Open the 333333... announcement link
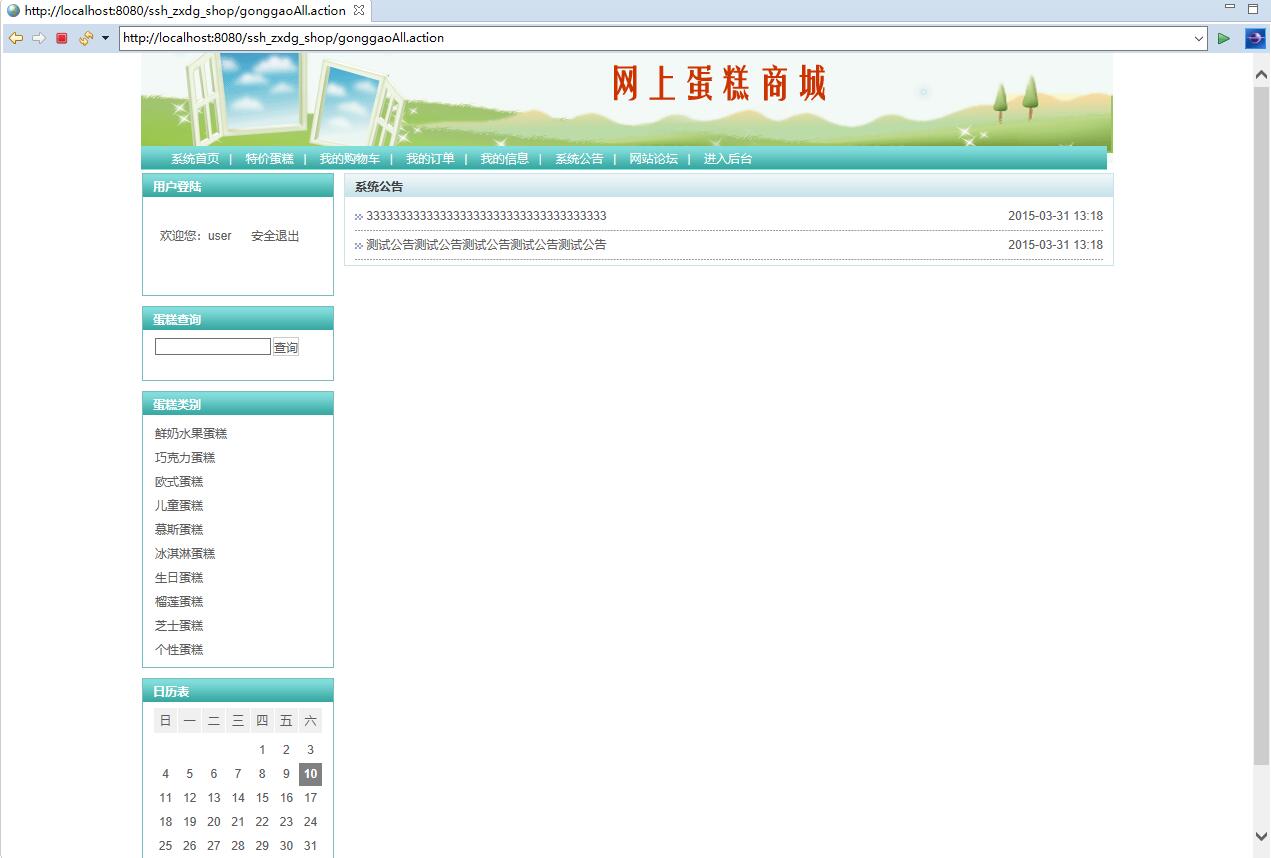1271x858 pixels. point(487,215)
